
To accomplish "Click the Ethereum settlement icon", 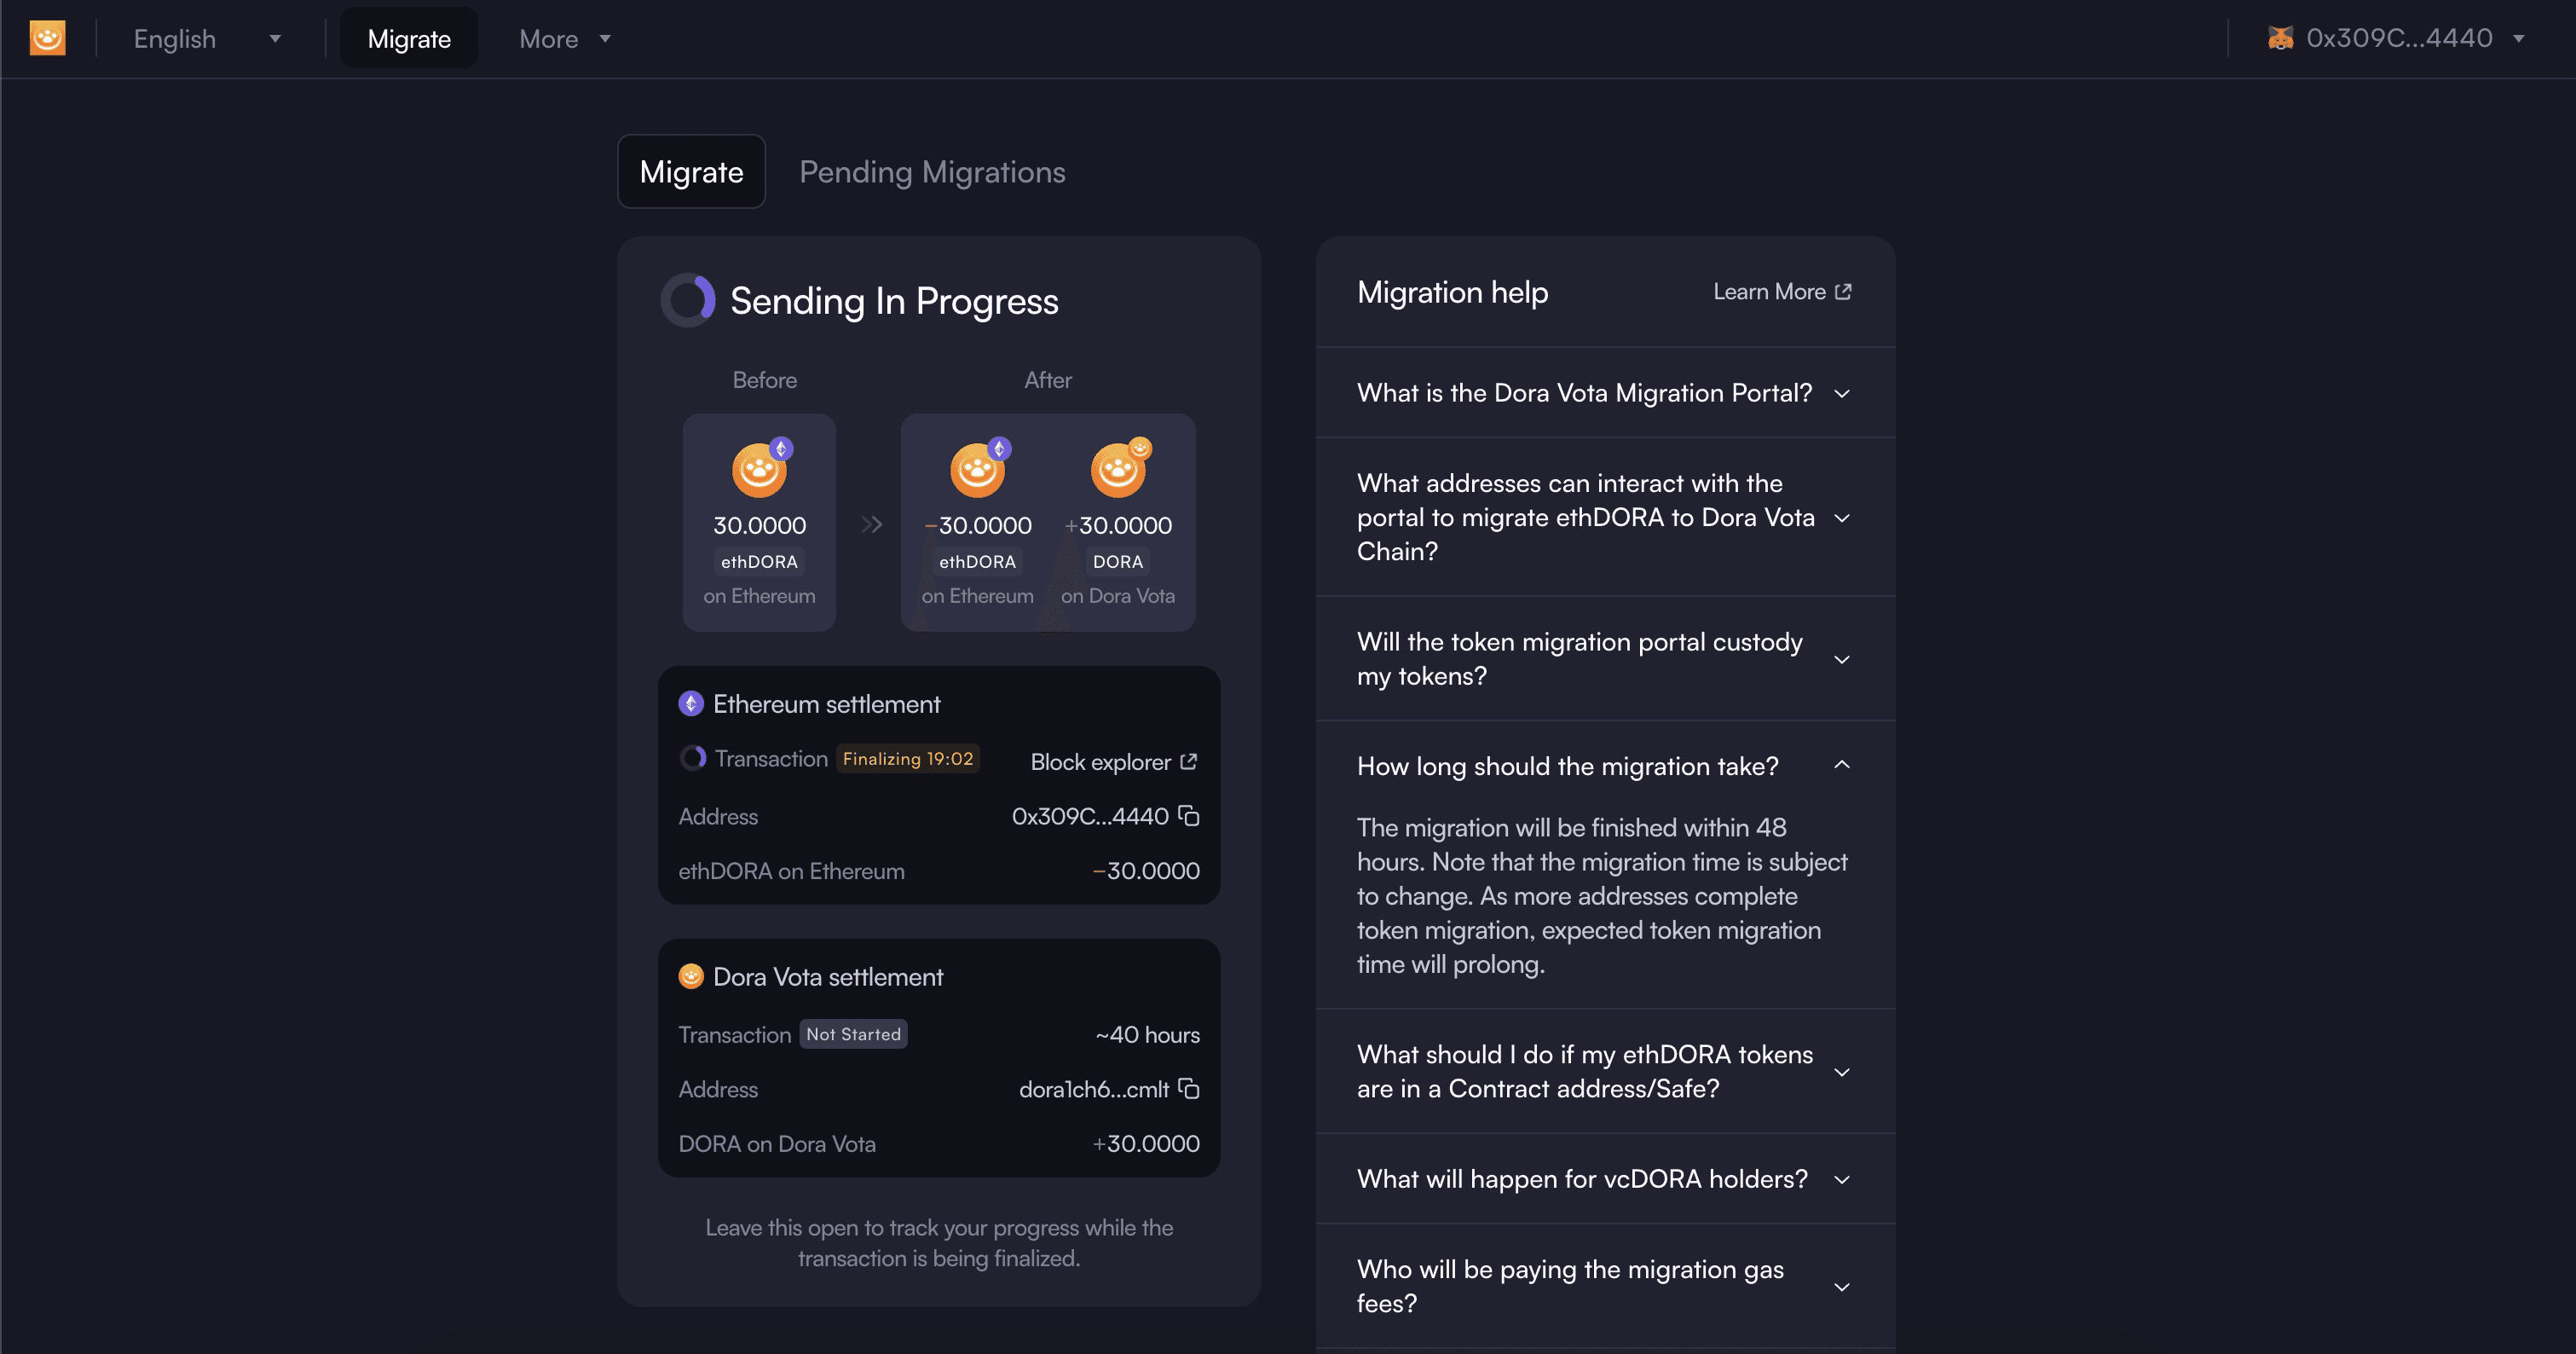I will (x=691, y=704).
